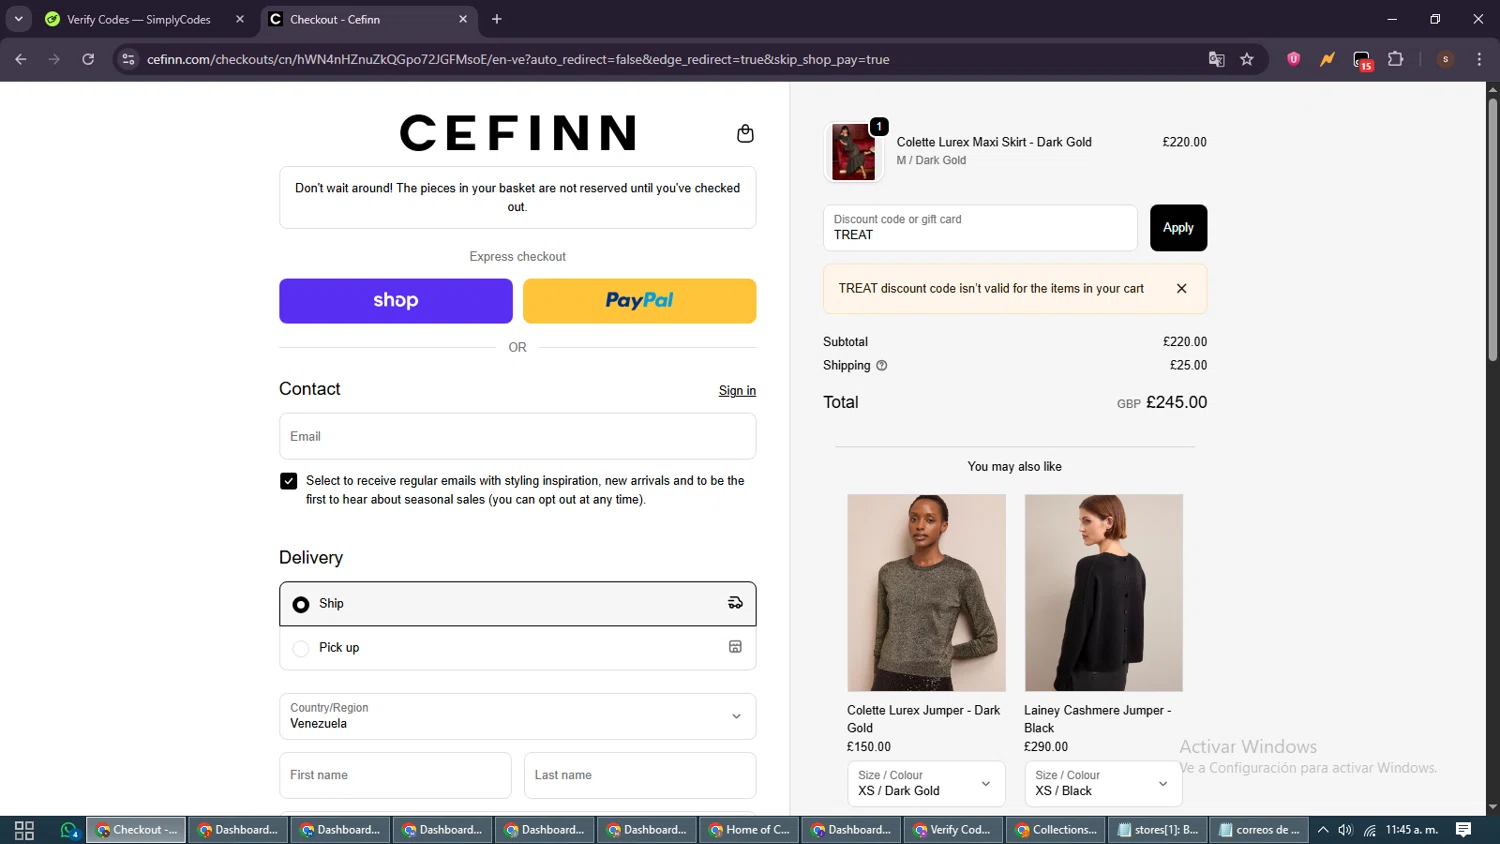Click the page vertical scrollbar thumb
This screenshot has height=844, width=1500.
[x=1492, y=230]
